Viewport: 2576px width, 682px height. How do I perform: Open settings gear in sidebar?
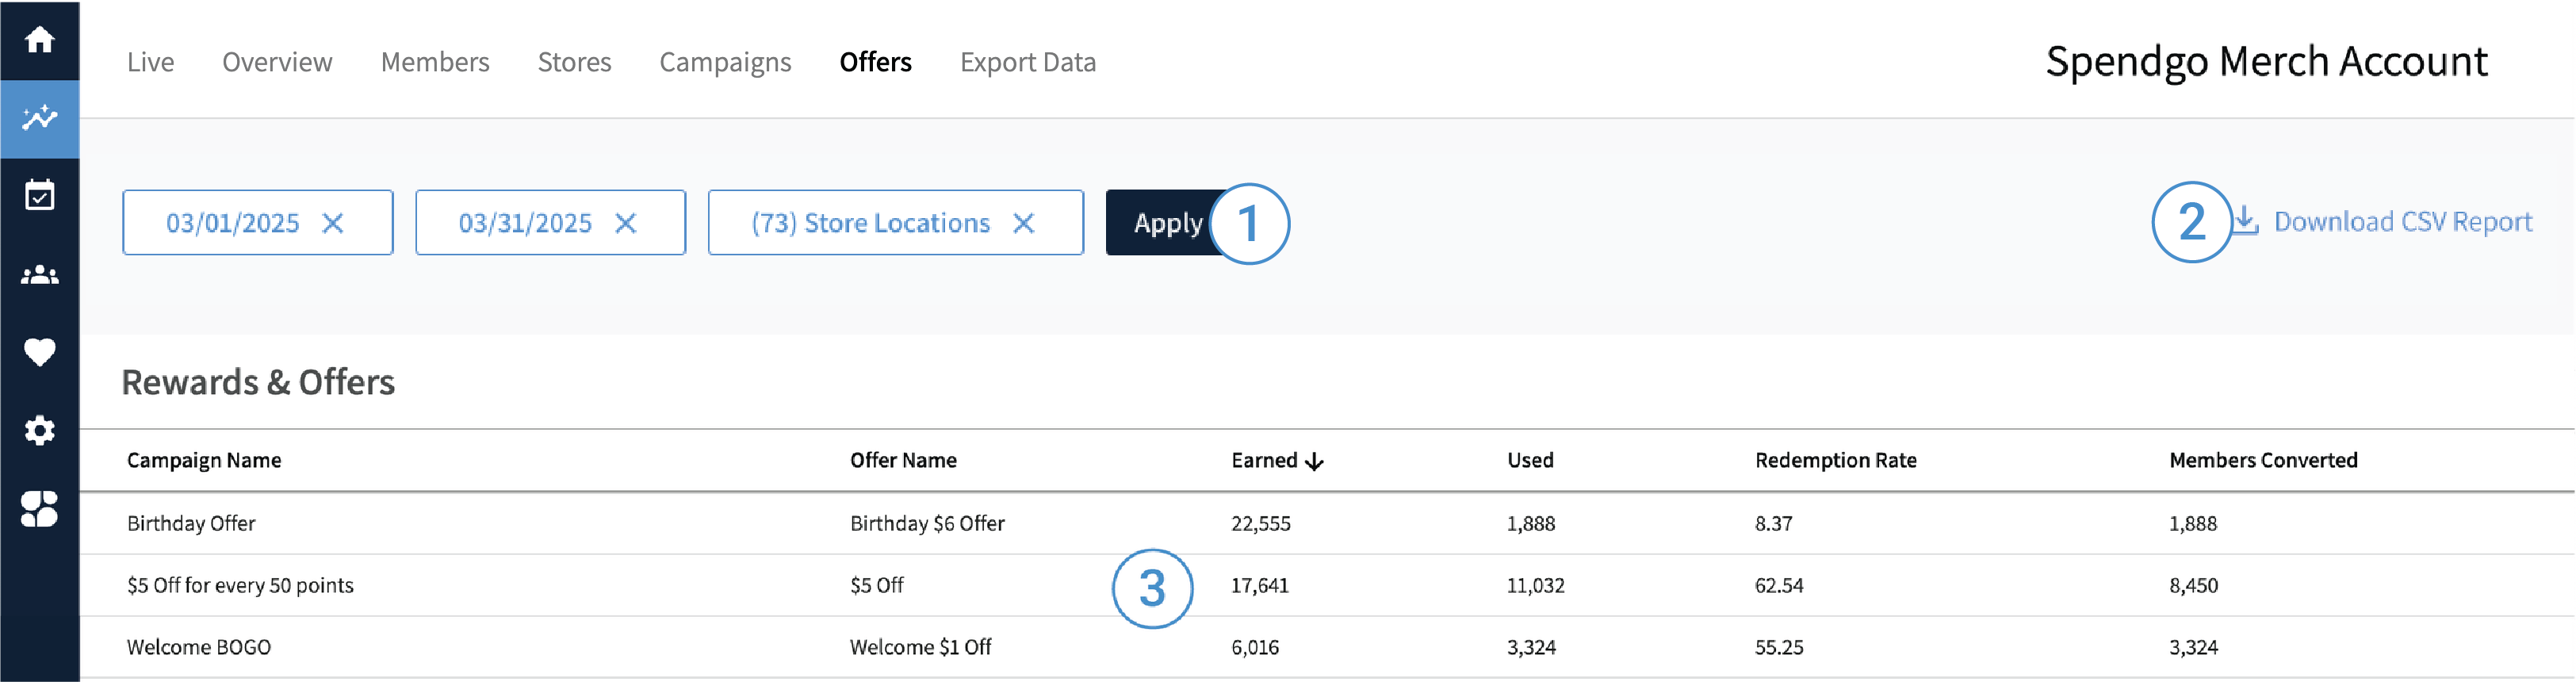pos(40,430)
